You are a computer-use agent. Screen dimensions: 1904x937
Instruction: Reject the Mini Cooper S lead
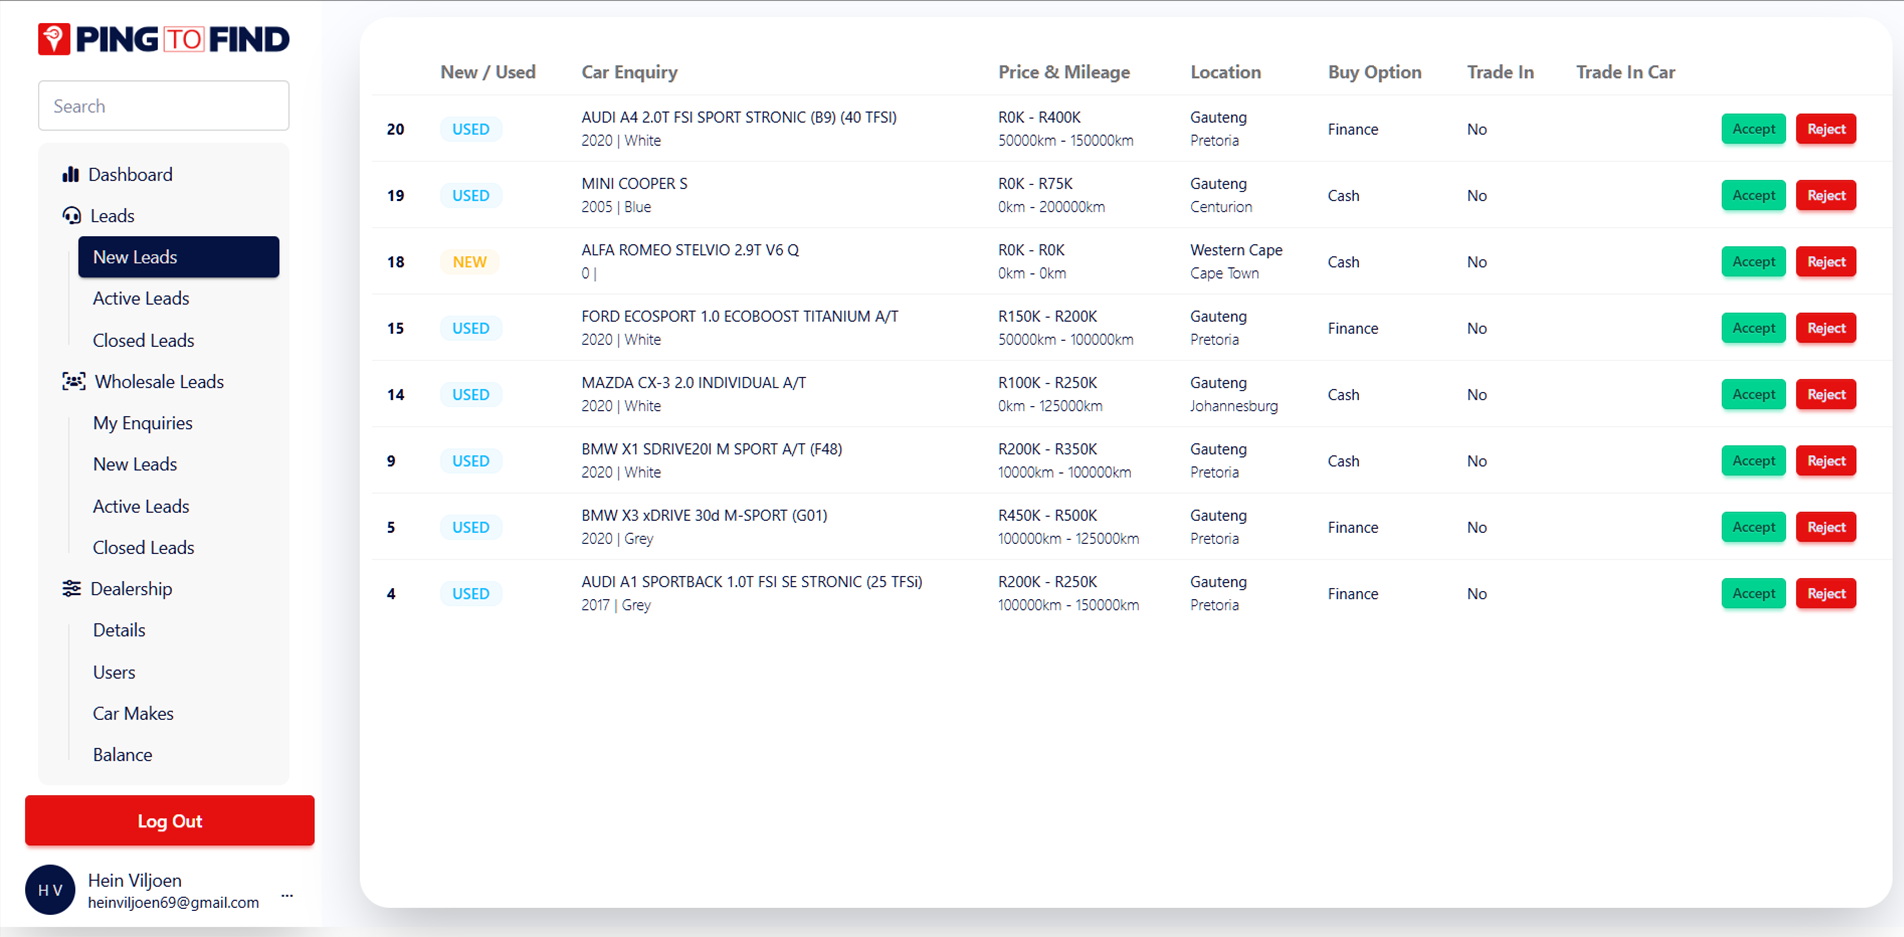(1825, 195)
